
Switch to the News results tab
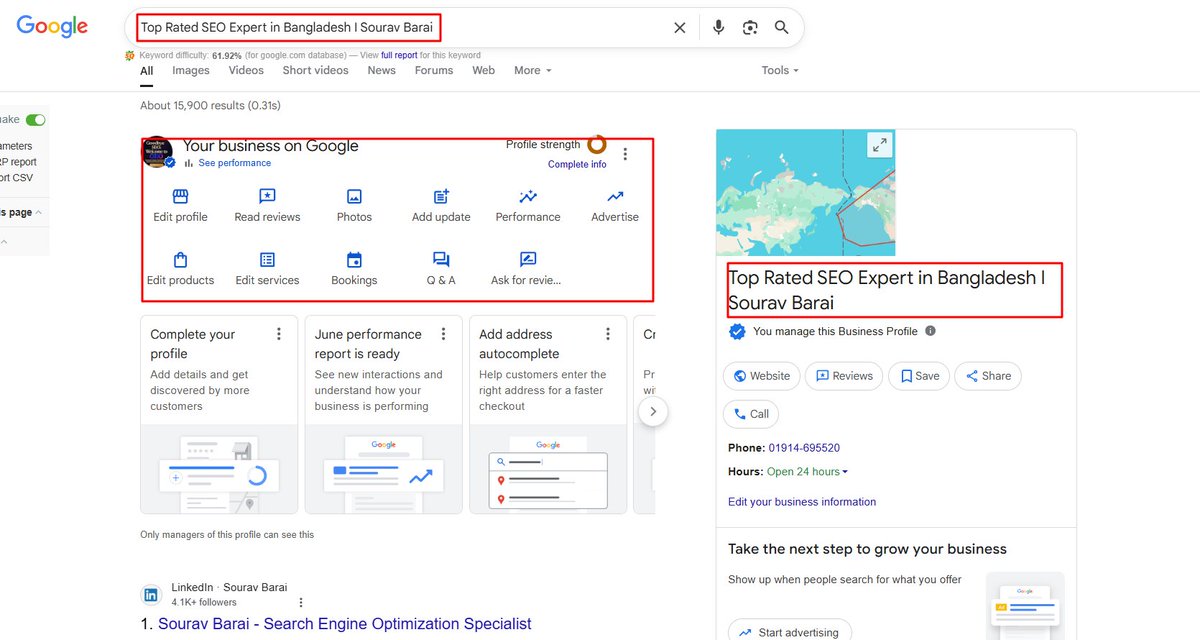(x=381, y=70)
